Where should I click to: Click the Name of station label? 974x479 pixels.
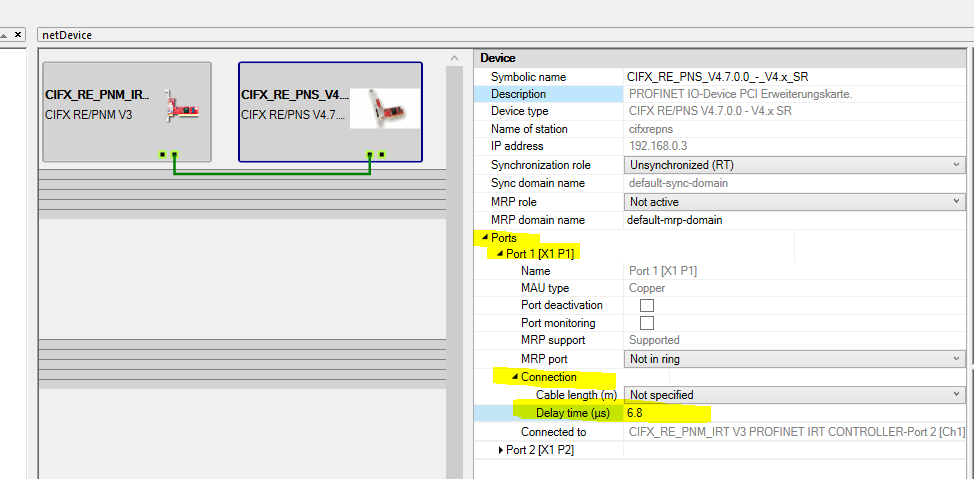coord(529,129)
